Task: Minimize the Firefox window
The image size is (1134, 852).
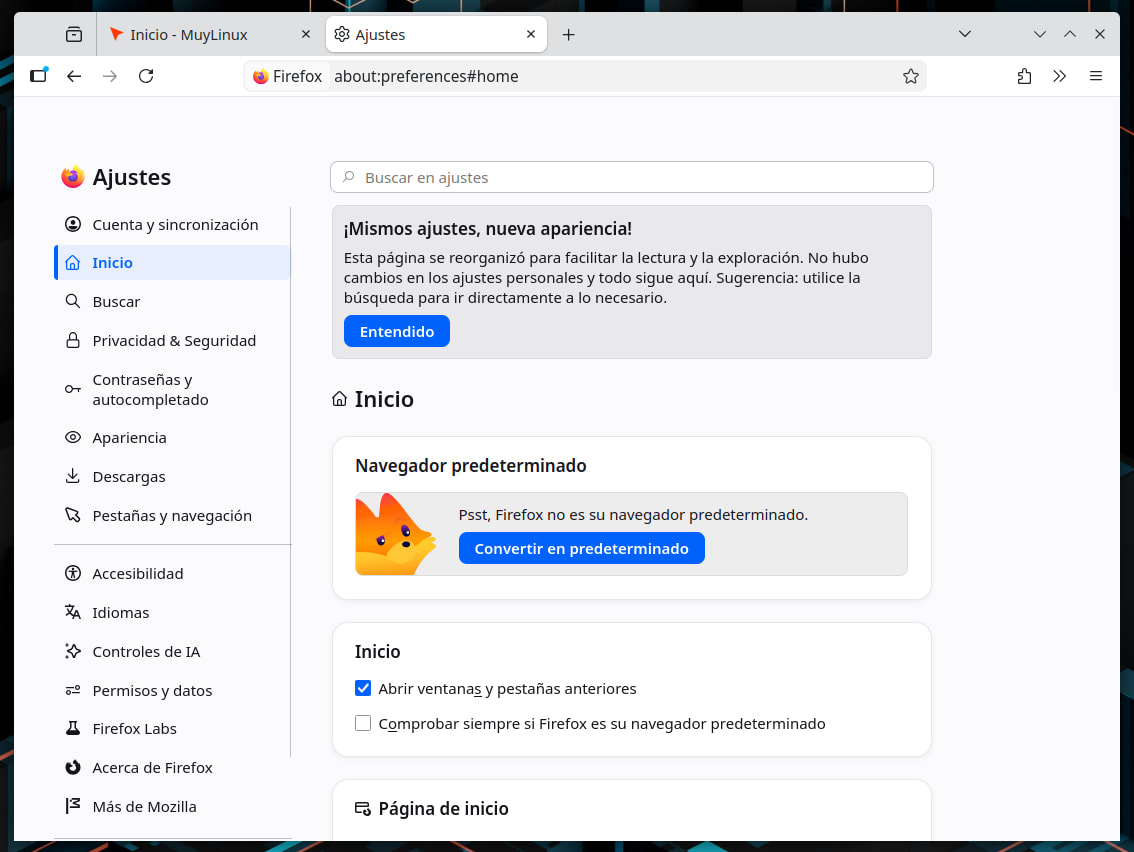Action: [1040, 34]
